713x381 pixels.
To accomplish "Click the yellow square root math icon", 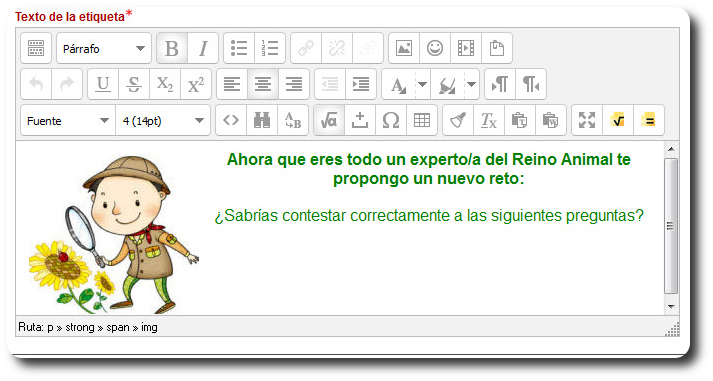I will [x=618, y=120].
